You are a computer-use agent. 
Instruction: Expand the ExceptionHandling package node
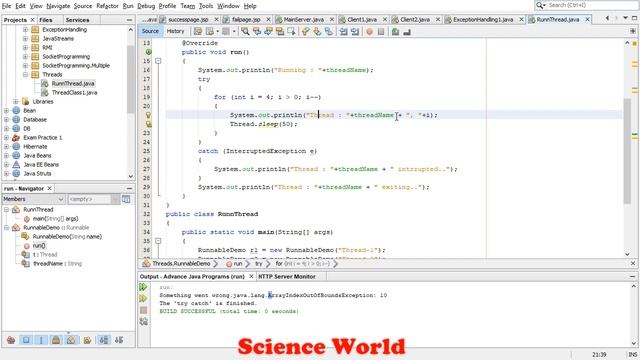click(25, 30)
